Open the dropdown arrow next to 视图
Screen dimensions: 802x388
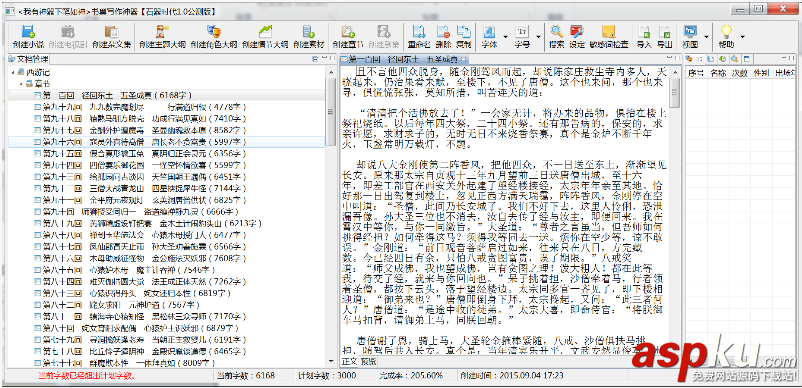pos(706,36)
